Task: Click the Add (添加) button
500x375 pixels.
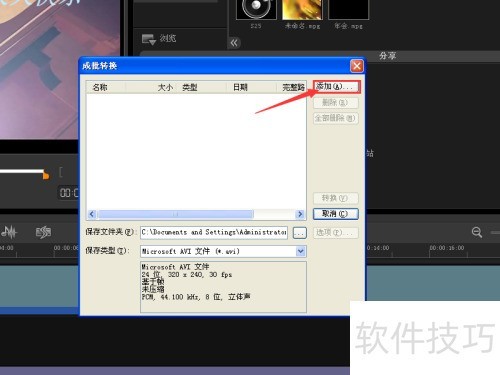Action: [x=336, y=87]
